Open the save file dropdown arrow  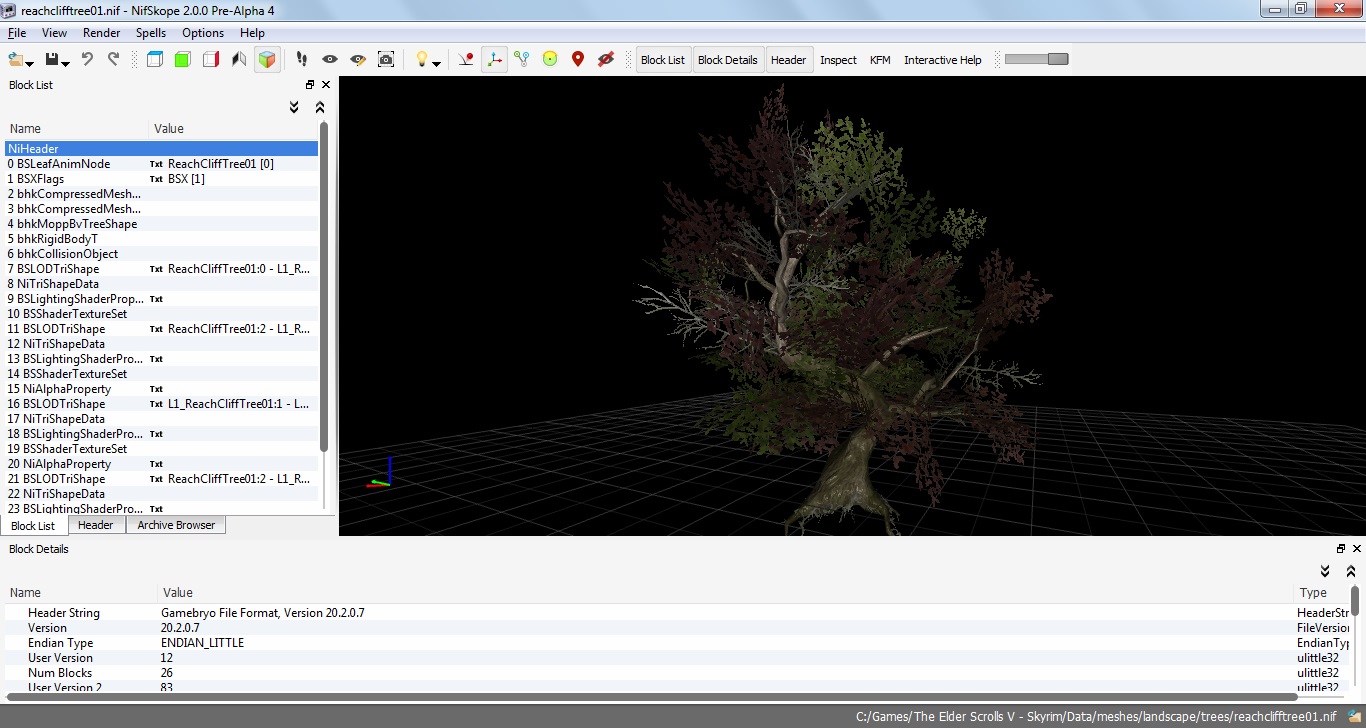[x=66, y=63]
